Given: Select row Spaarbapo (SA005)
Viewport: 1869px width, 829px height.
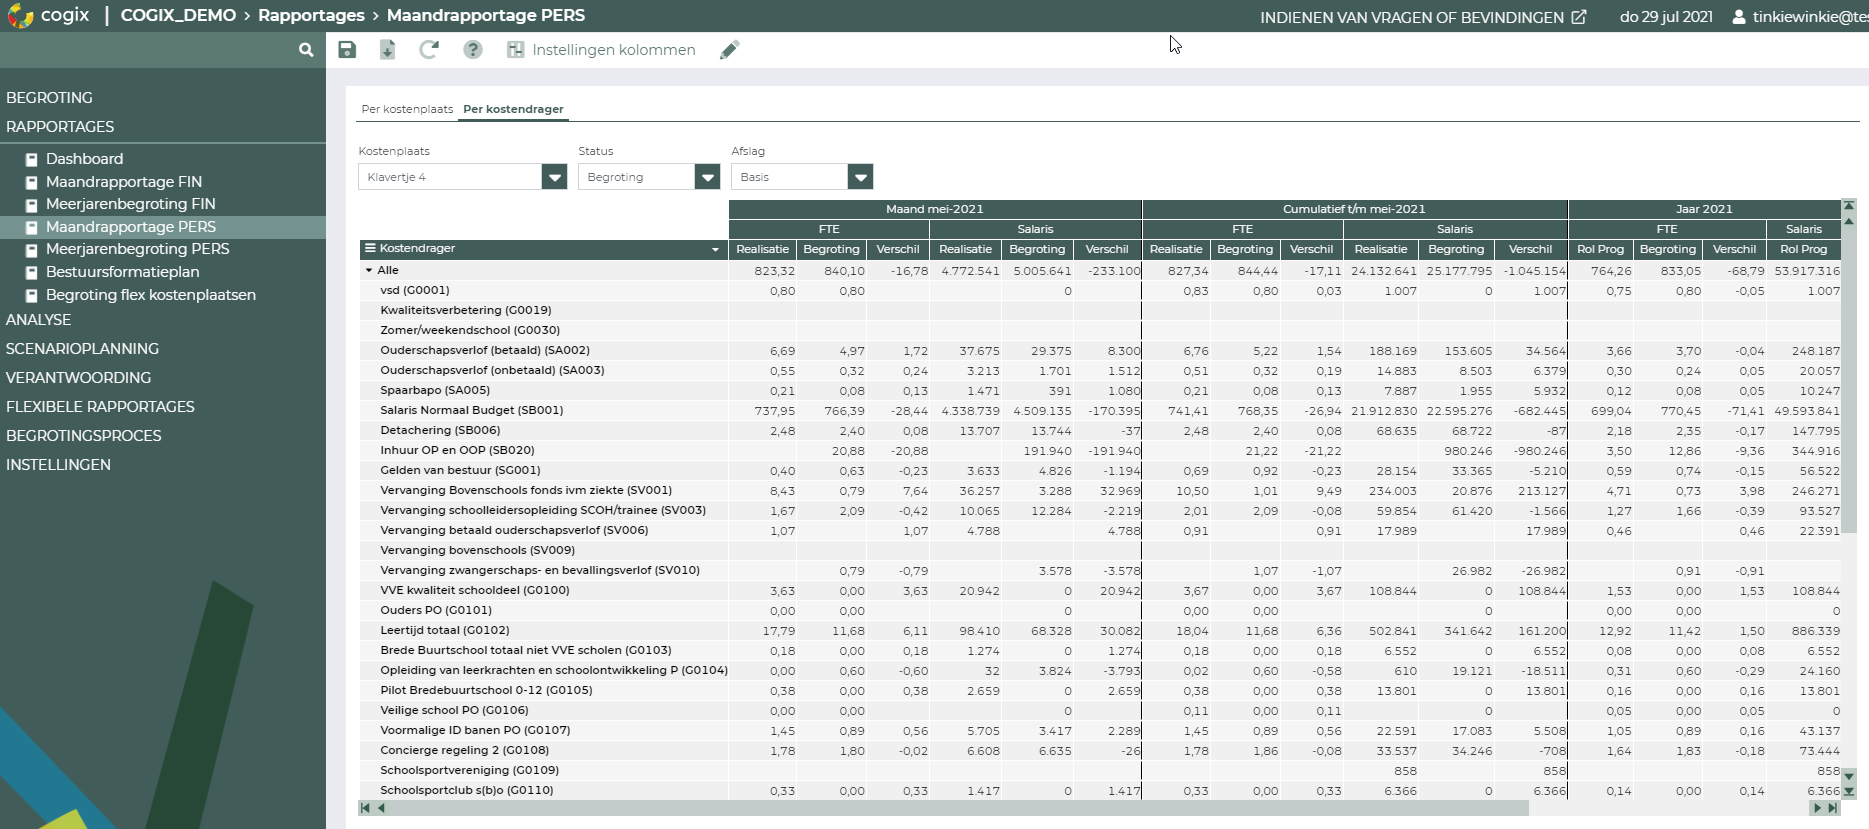Looking at the screenshot, I should click(1100, 390).
